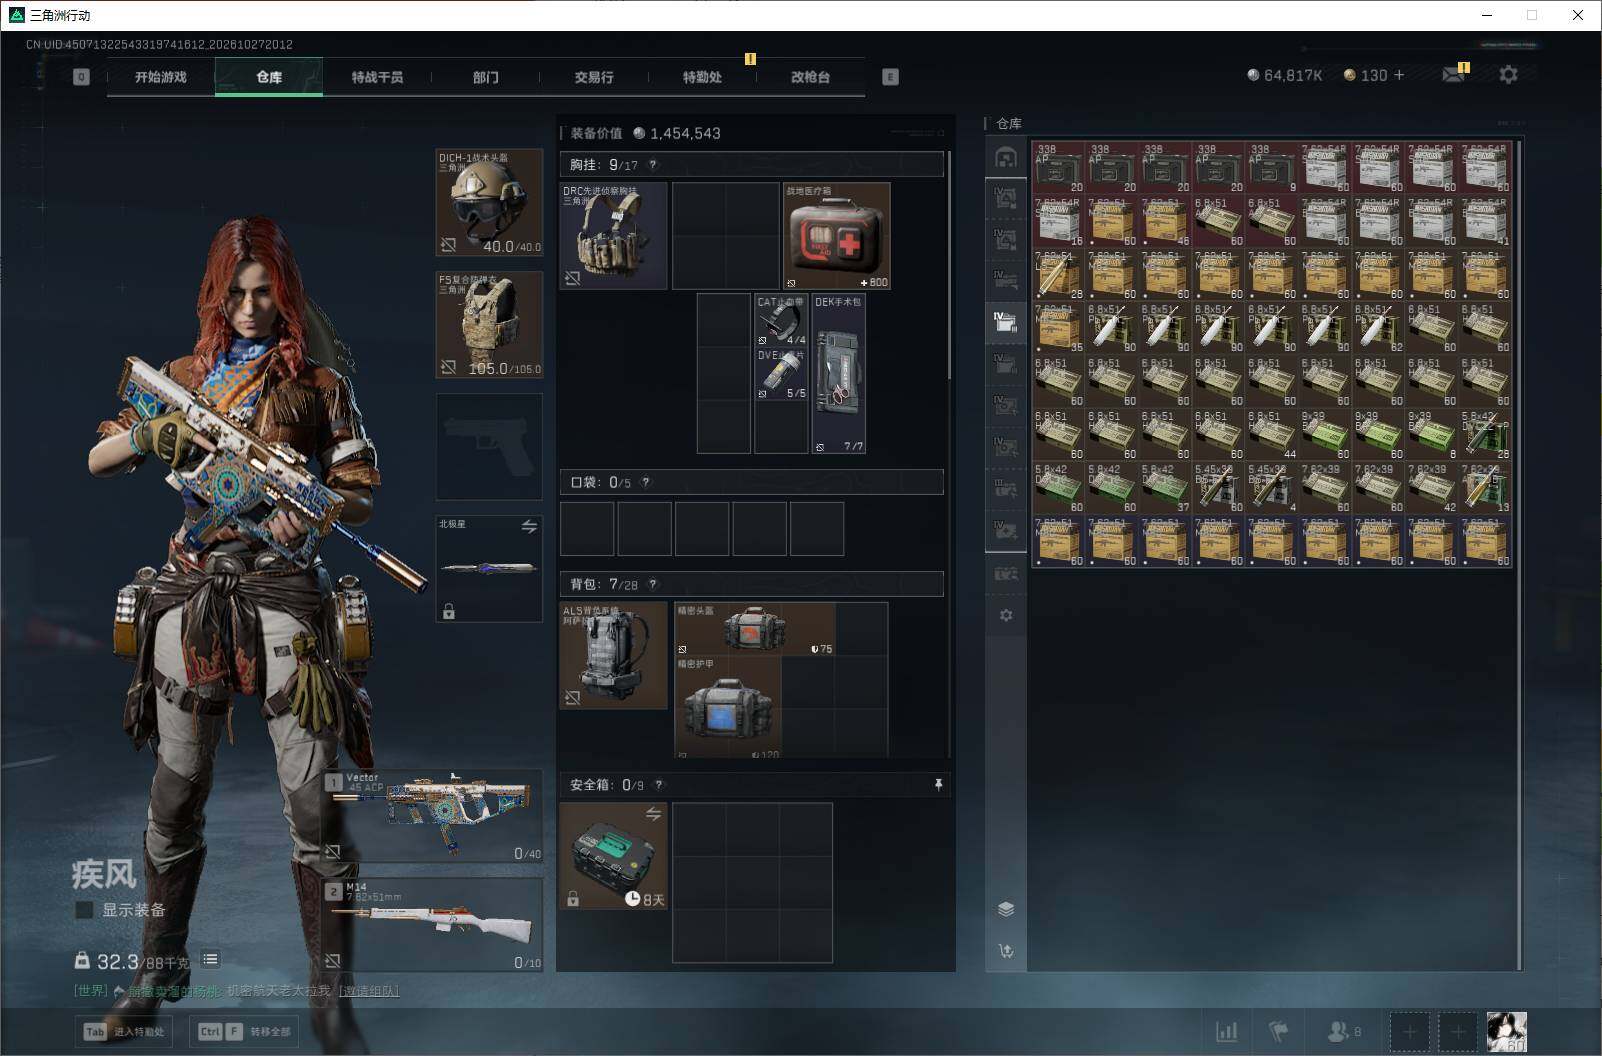Viewport: 1602px width, 1056px height.
Task: Switch to the 开始游戏 tab
Action: pyautogui.click(x=161, y=77)
